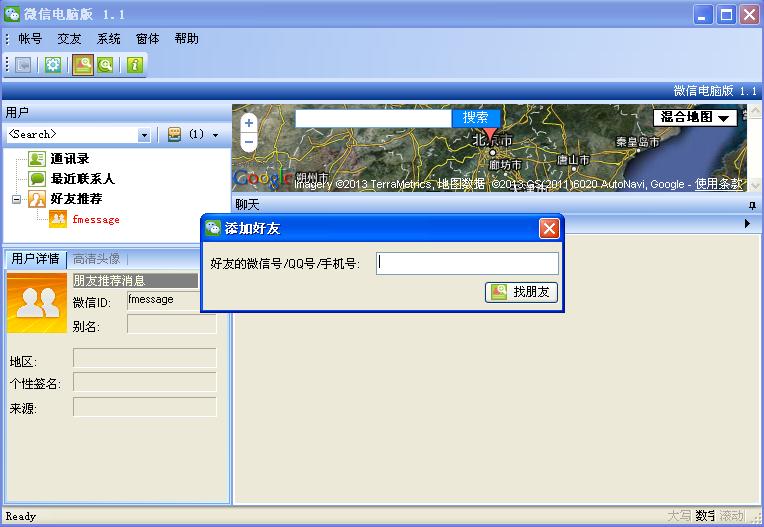
Task: Click the pin icon of 聊天 panel
Action: point(752,206)
